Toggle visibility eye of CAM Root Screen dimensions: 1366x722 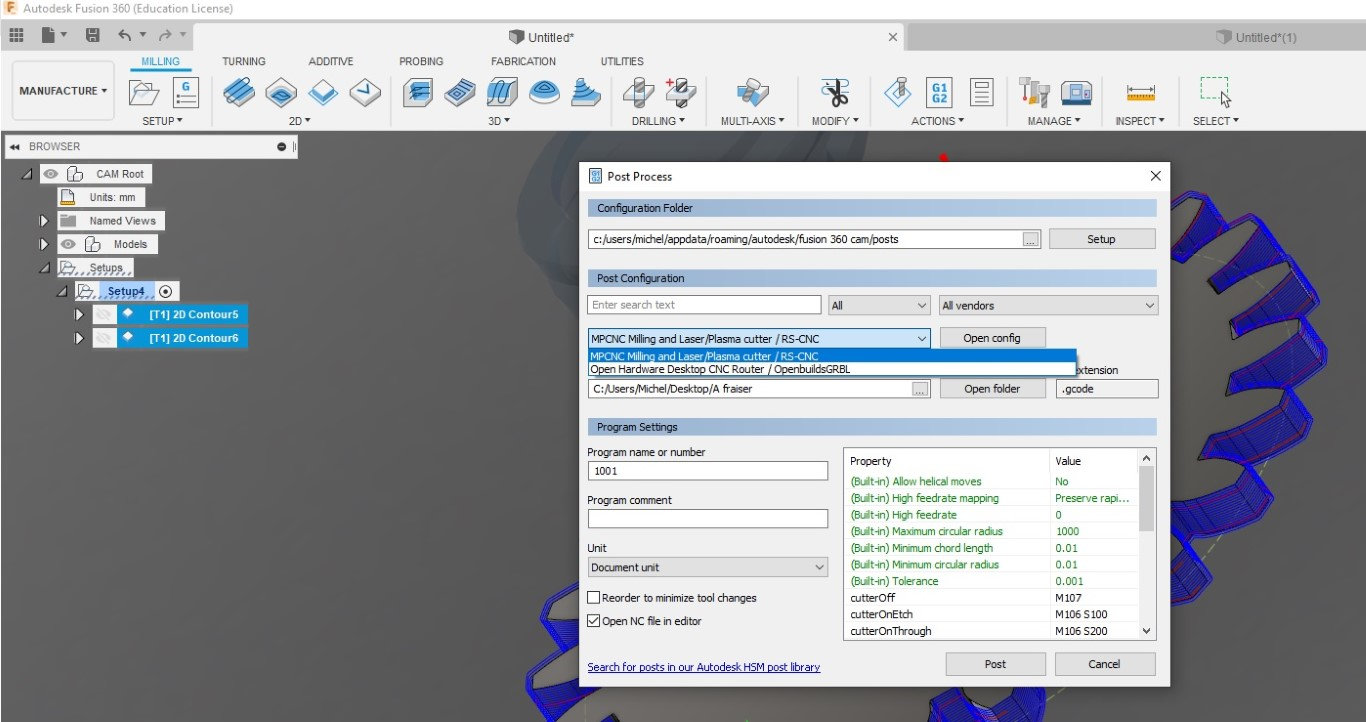pos(50,174)
